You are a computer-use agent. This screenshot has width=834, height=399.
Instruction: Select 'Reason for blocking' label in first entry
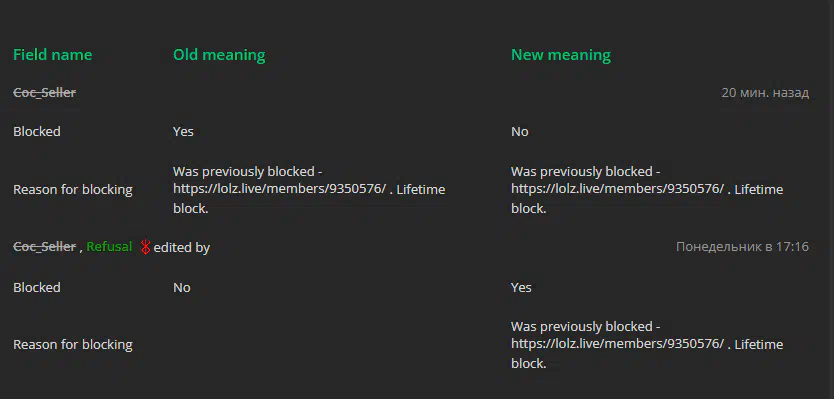pos(73,189)
